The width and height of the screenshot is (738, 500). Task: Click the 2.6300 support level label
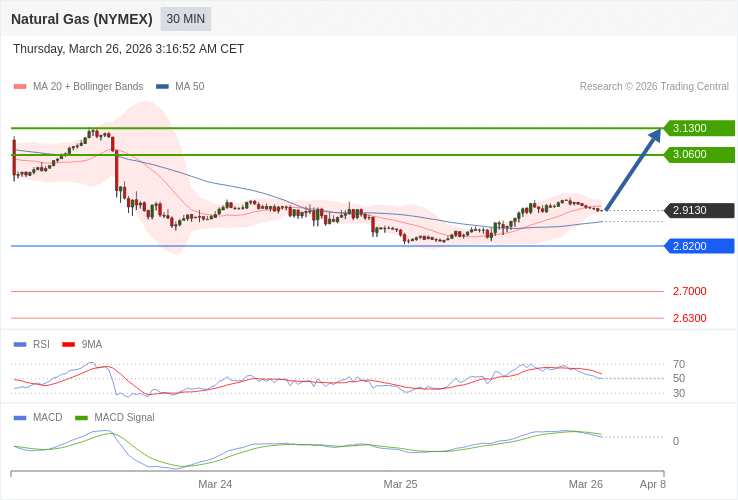click(x=689, y=318)
